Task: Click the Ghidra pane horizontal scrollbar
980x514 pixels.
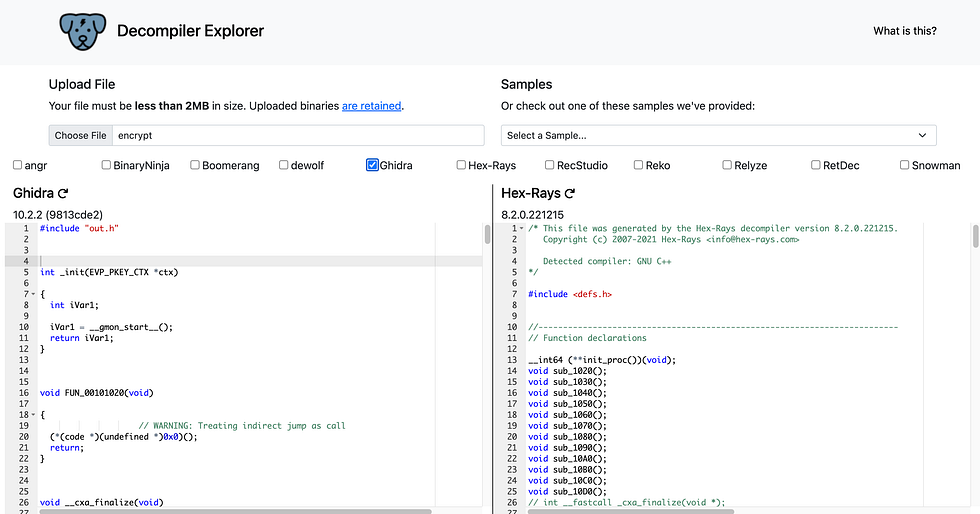Action: click(x=235, y=511)
